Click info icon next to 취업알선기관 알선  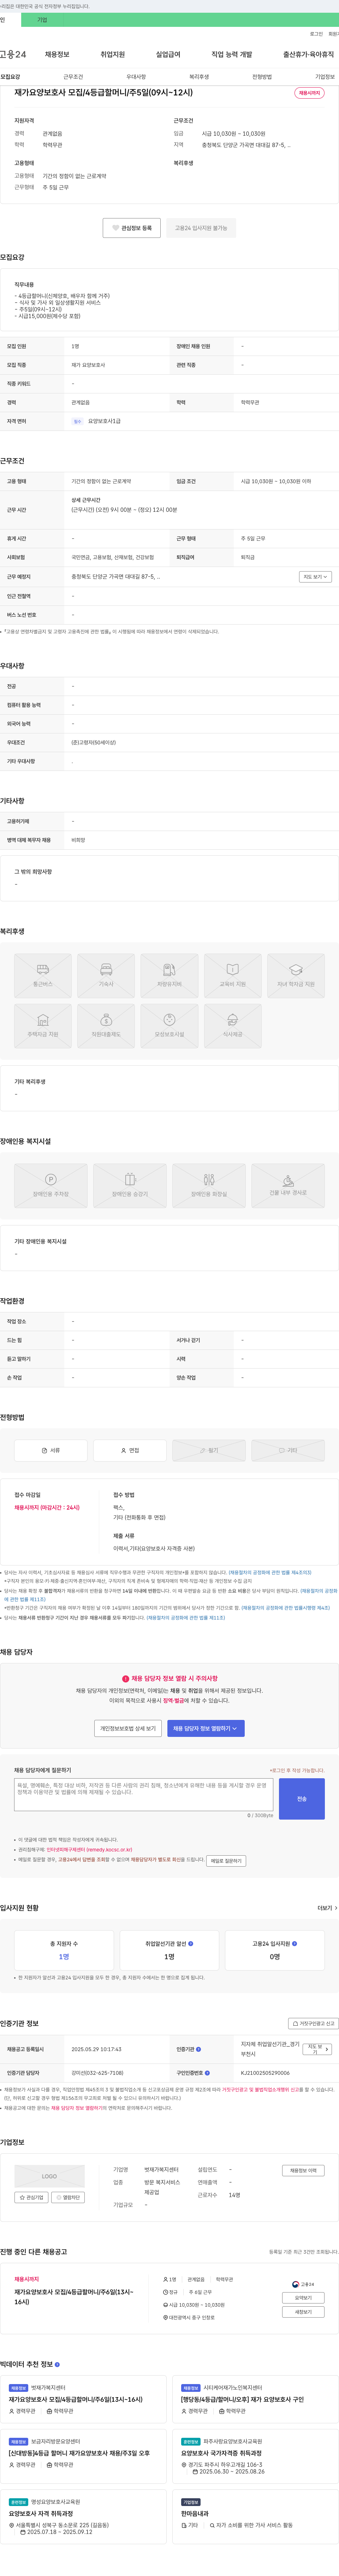pos(191,1944)
